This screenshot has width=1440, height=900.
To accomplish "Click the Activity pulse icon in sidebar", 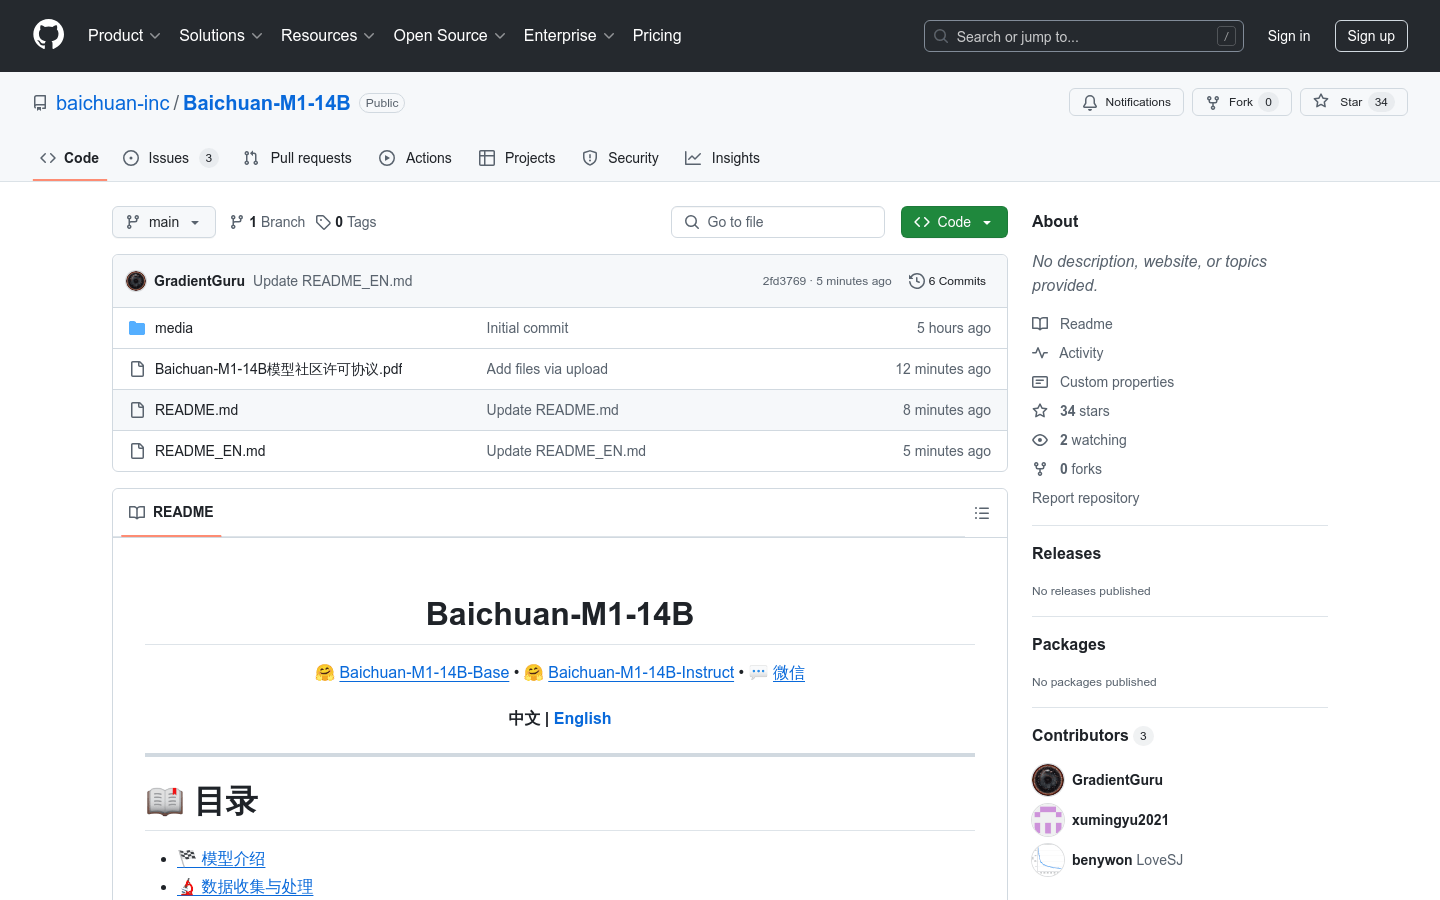I will (x=1040, y=352).
